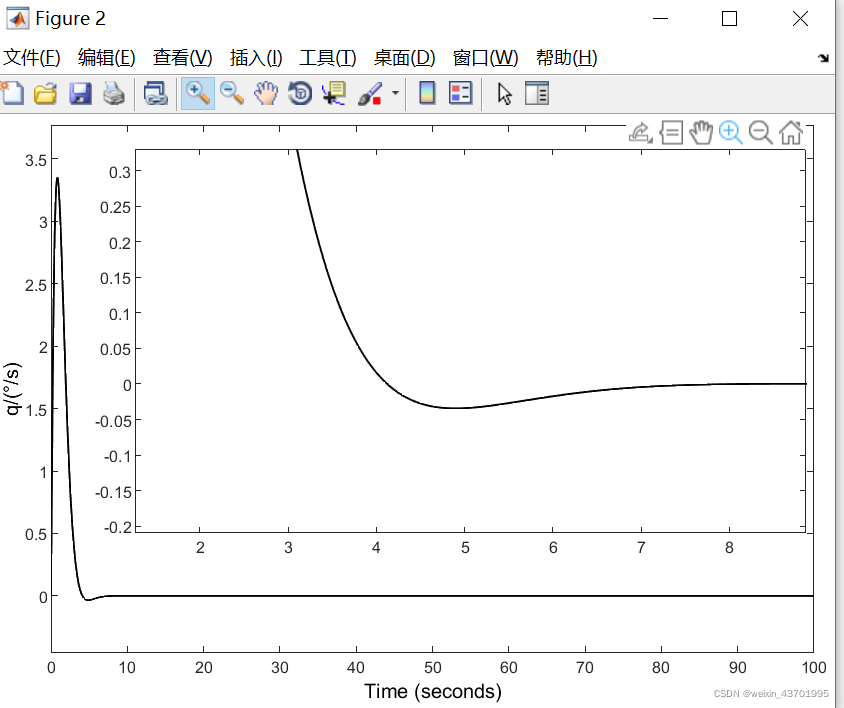Select the Edit Plot arrow tool
This screenshot has height=708, width=844.
tap(504, 94)
